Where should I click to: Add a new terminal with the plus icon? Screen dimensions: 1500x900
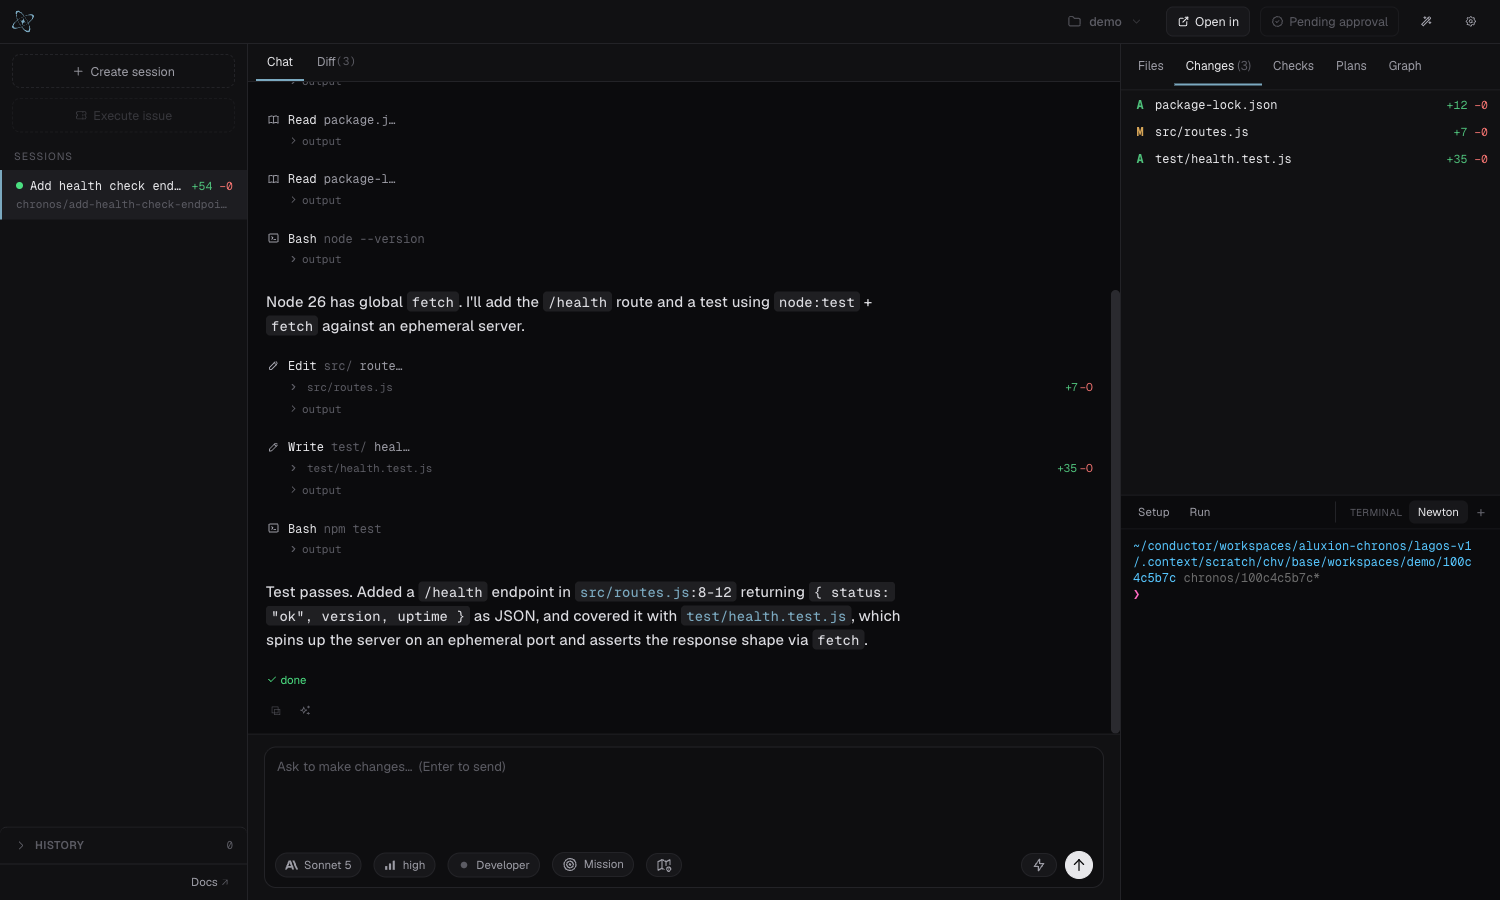(1481, 512)
